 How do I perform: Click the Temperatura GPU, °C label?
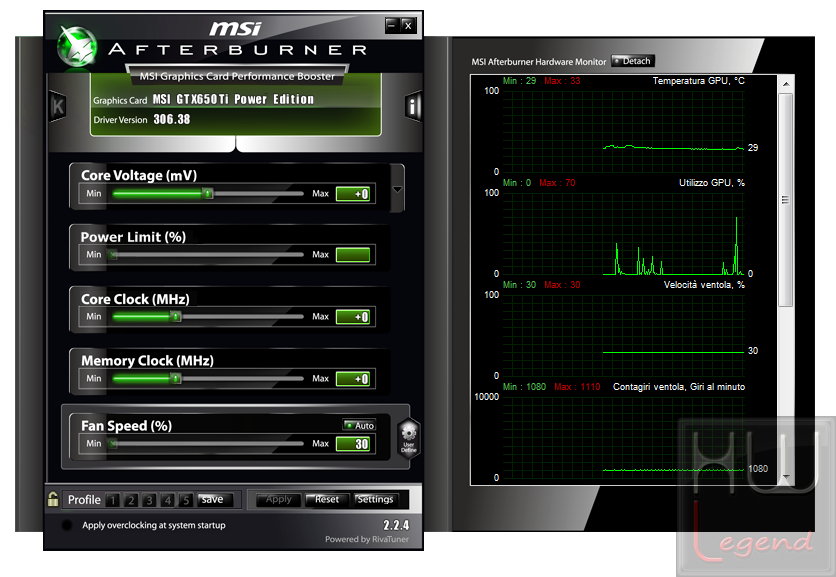[x=698, y=81]
